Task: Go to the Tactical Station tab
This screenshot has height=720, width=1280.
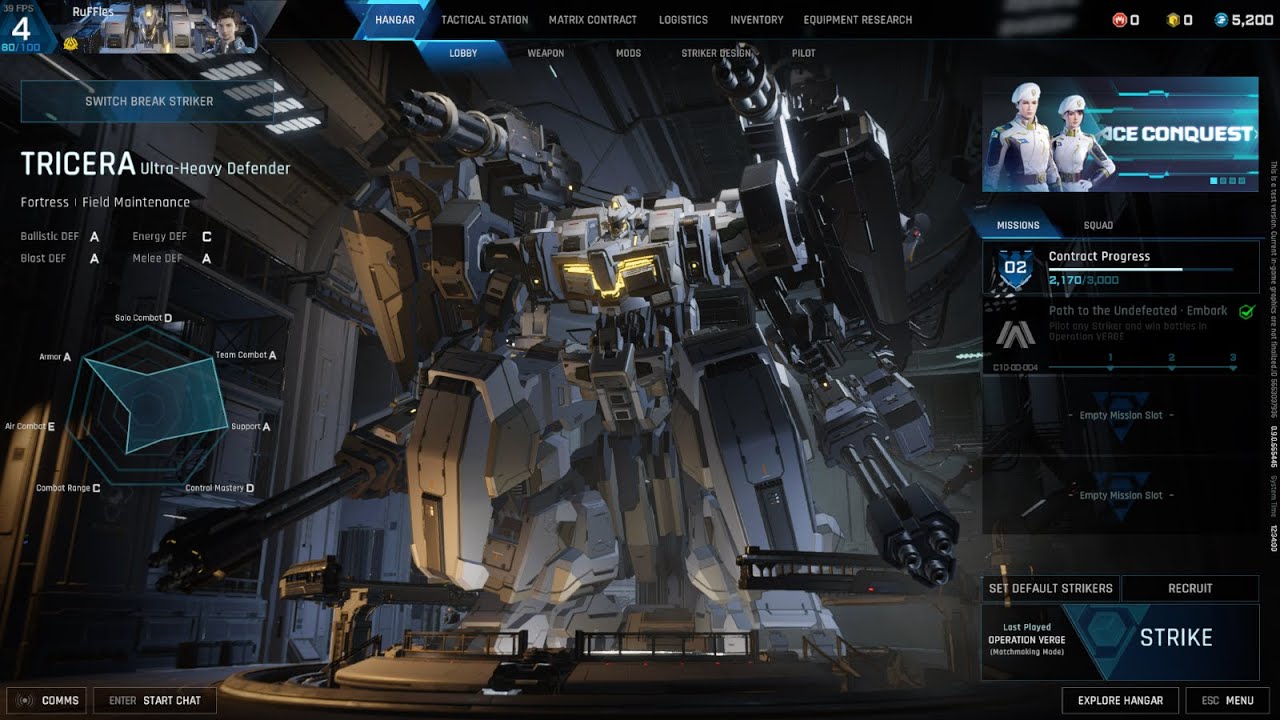Action: point(485,20)
